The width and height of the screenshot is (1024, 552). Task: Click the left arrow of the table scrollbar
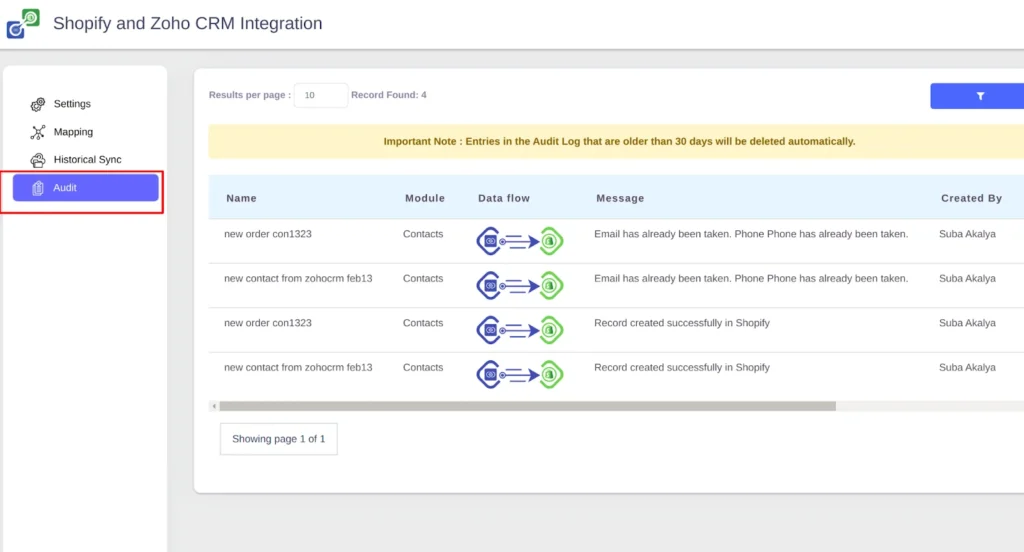pyautogui.click(x=214, y=406)
